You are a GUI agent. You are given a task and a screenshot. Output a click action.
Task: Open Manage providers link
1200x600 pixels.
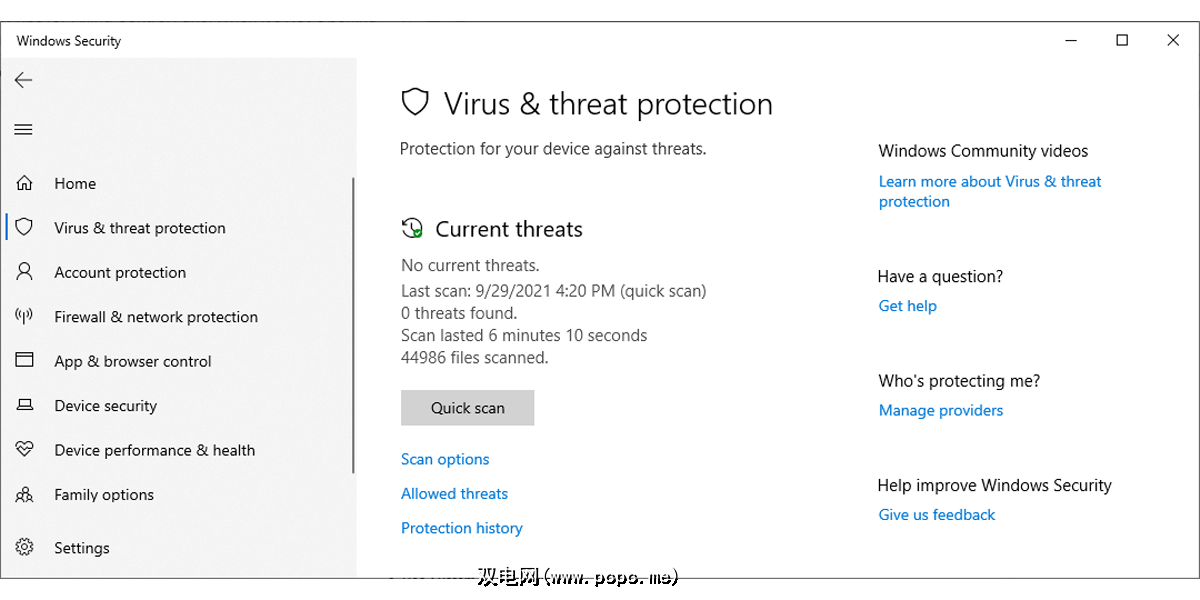940,410
